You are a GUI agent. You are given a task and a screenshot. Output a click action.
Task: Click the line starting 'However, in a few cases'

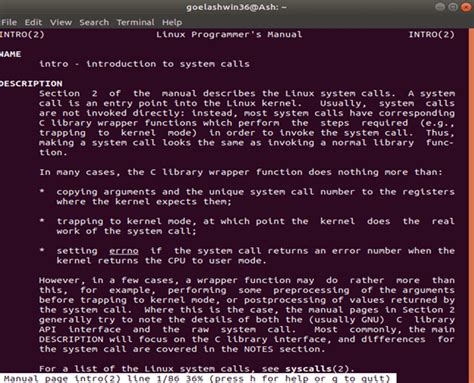[x=247, y=280]
